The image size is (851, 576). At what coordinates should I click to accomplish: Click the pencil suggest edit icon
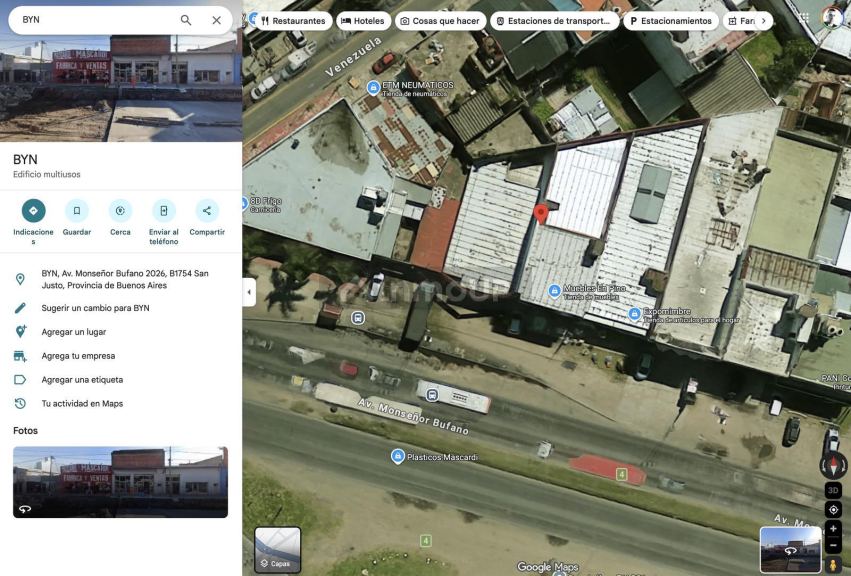point(20,308)
